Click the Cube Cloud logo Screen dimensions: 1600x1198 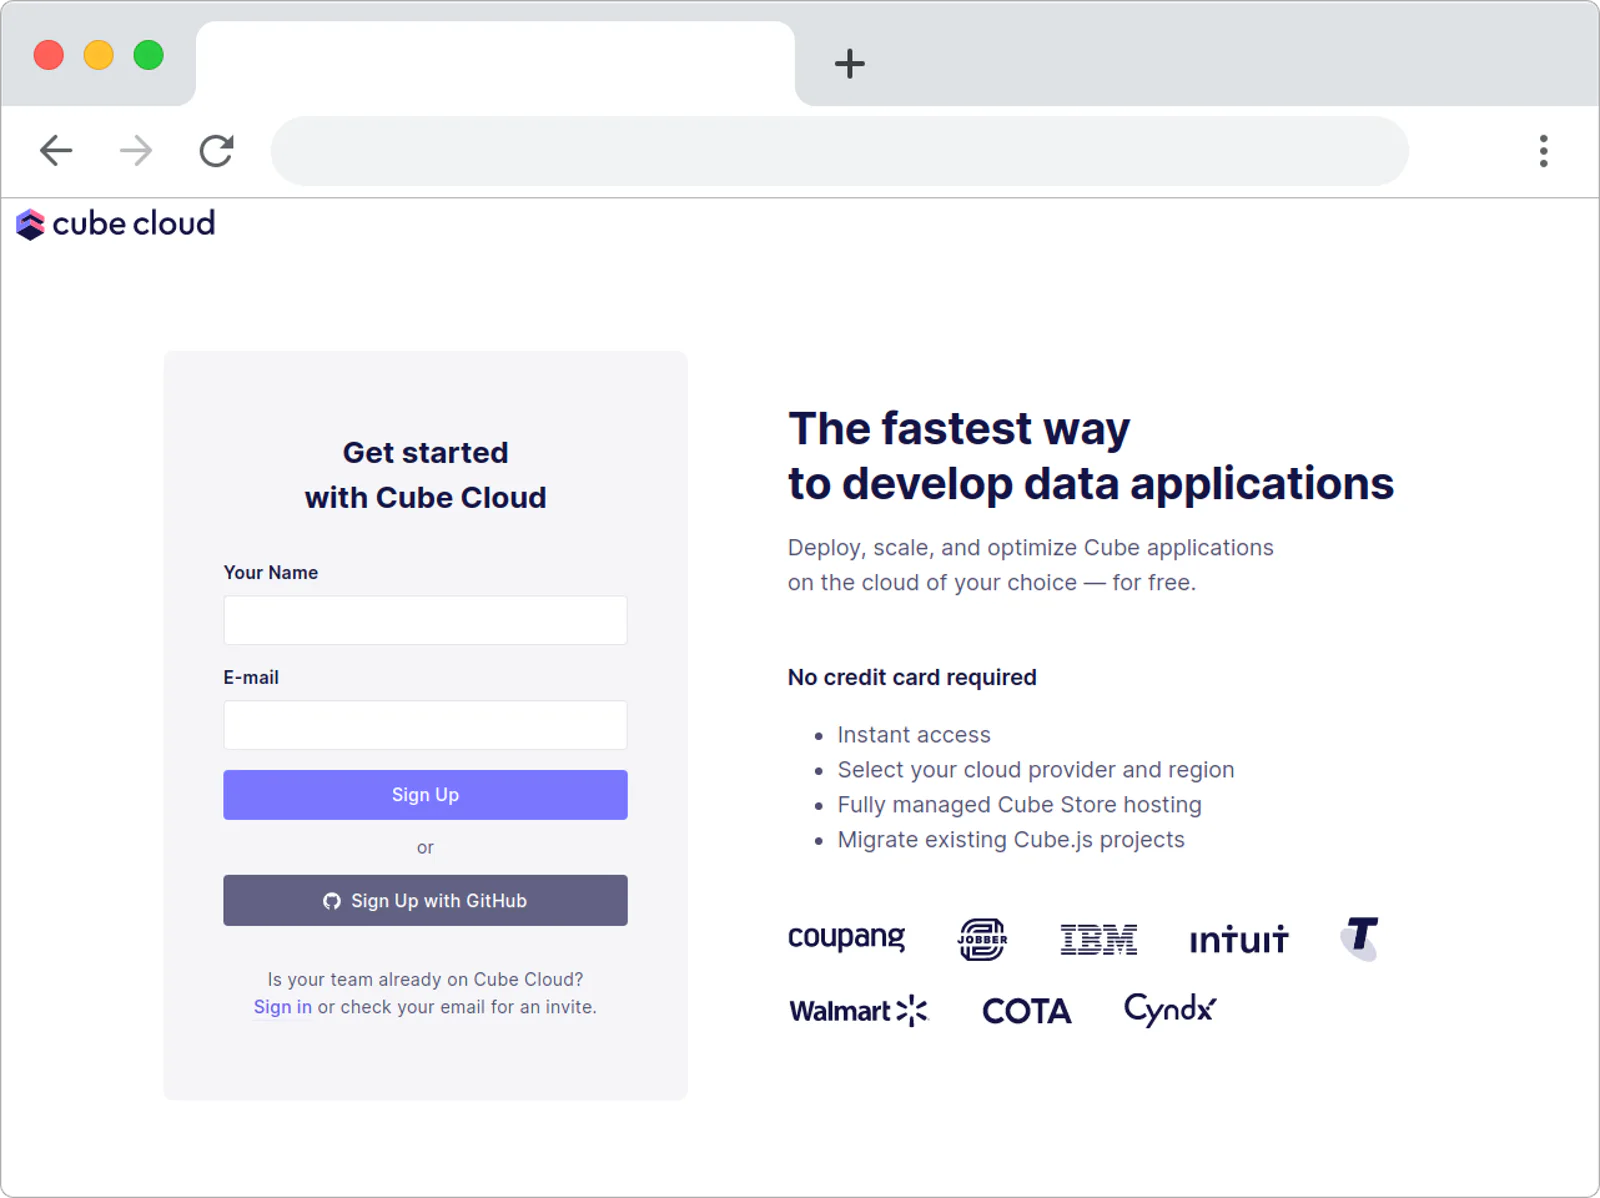click(116, 224)
